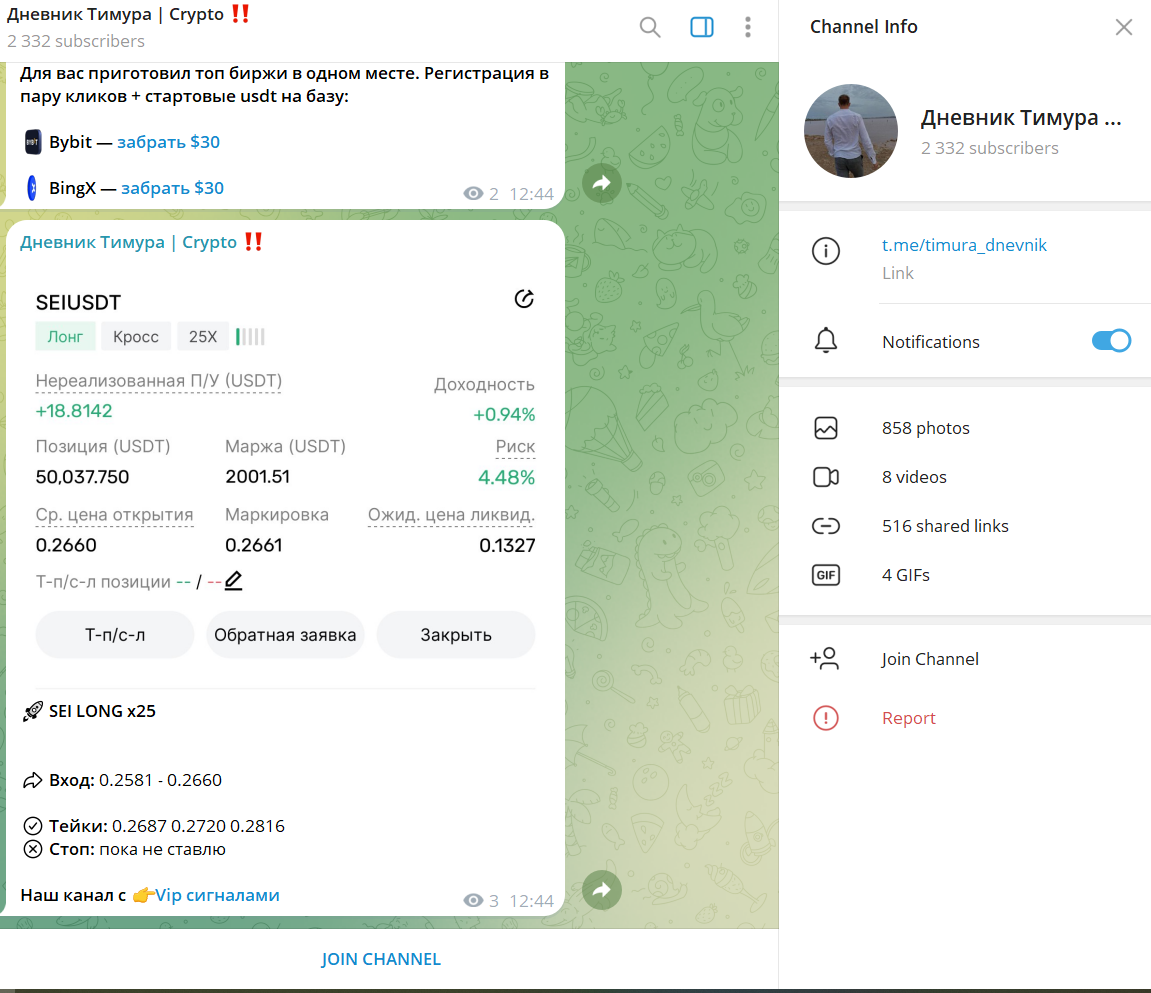The height and width of the screenshot is (993, 1151).
Task: Open the three-dot more options menu
Action: pyautogui.click(x=747, y=27)
